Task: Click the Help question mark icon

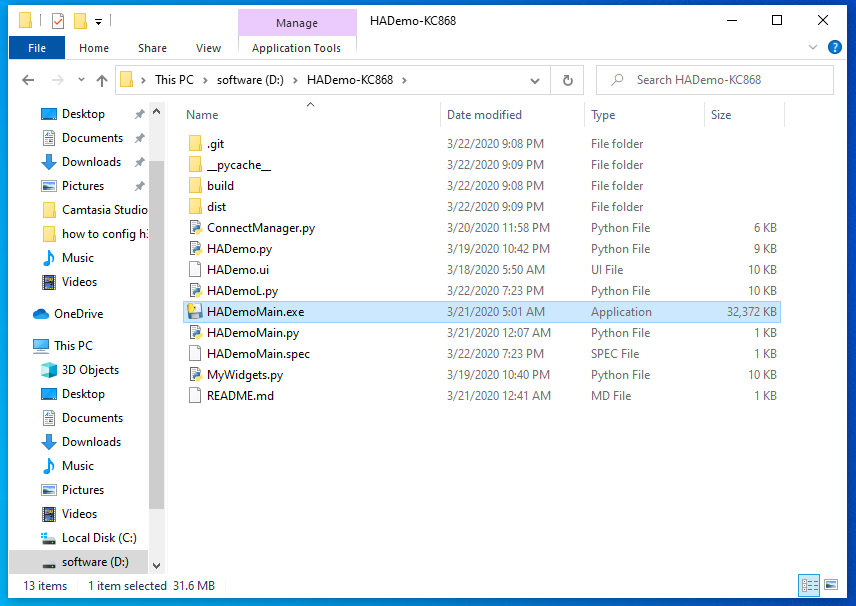Action: (835, 47)
